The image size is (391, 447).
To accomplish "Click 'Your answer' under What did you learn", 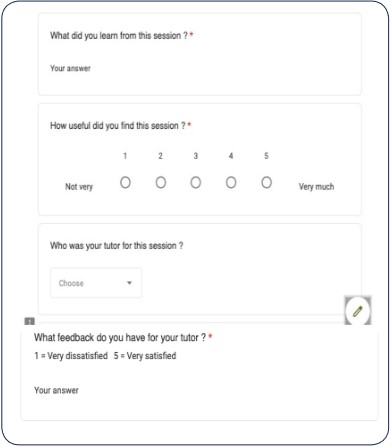I will click(70, 68).
